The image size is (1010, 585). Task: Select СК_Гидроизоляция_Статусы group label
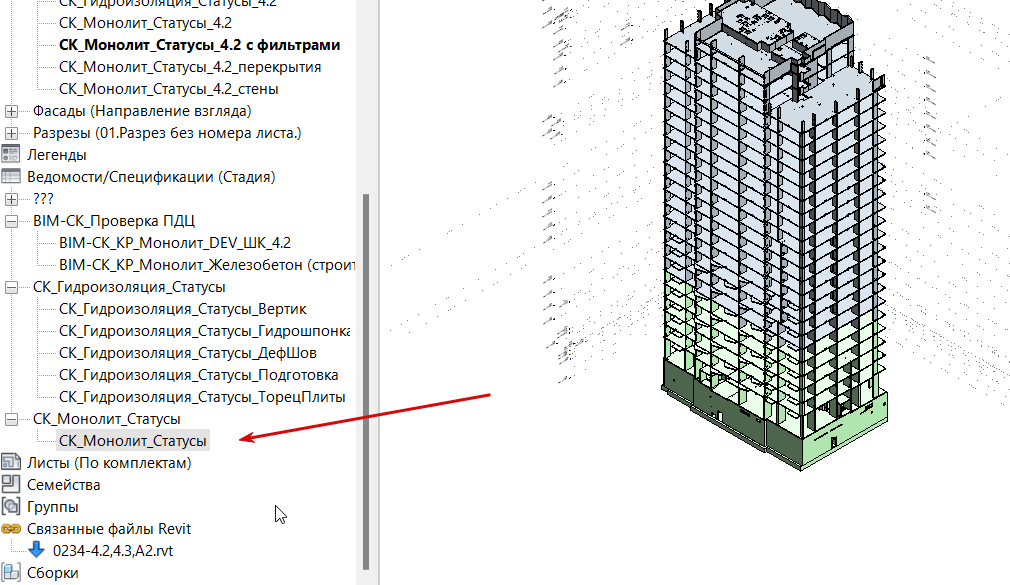tap(129, 287)
